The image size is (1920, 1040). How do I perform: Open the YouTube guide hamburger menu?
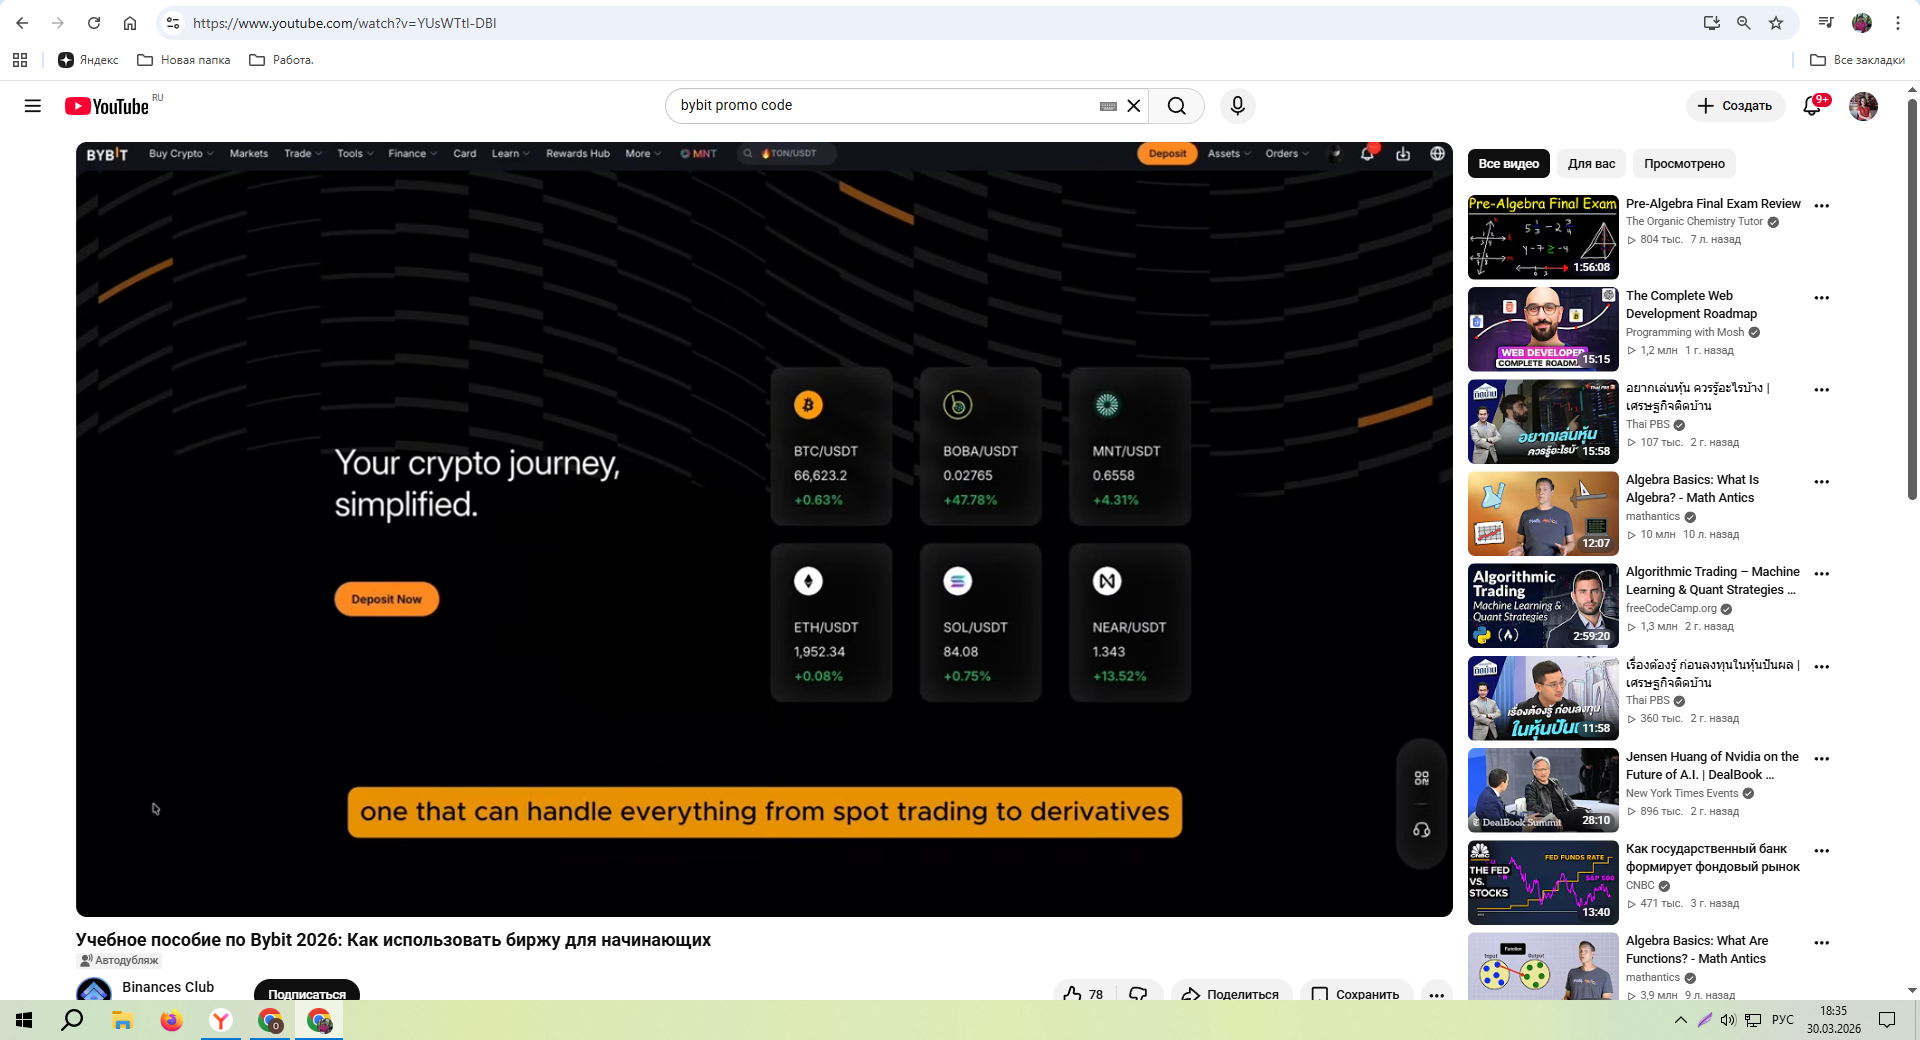pos(33,106)
